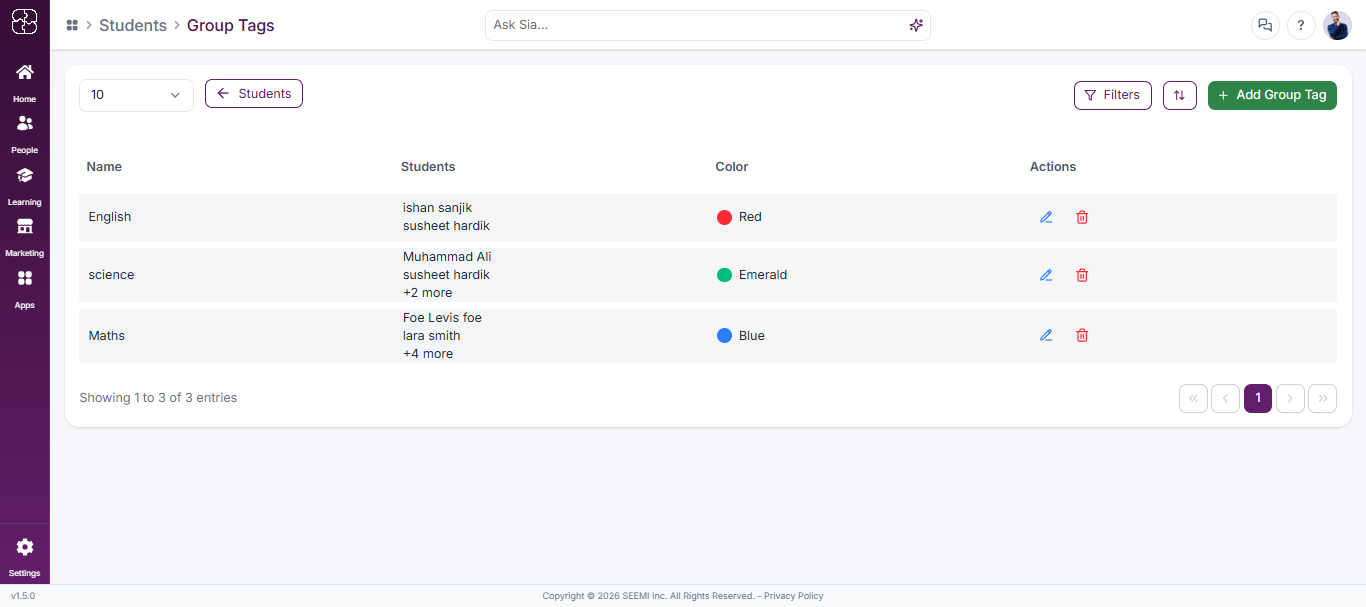Open the chat messages icon

point(1265,25)
